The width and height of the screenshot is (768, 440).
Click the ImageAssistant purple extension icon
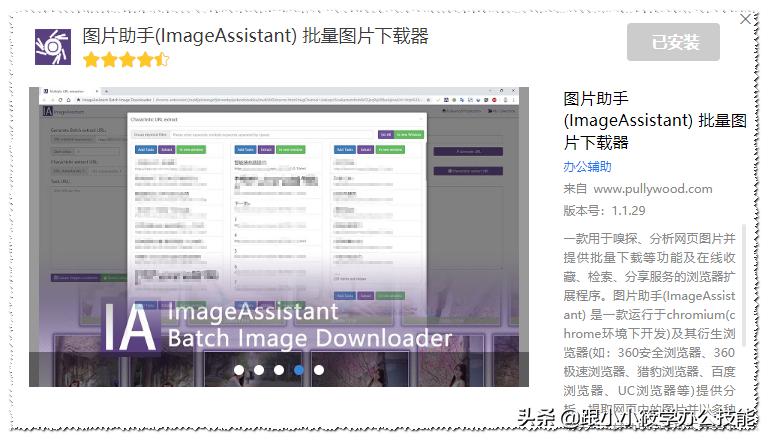(x=53, y=47)
